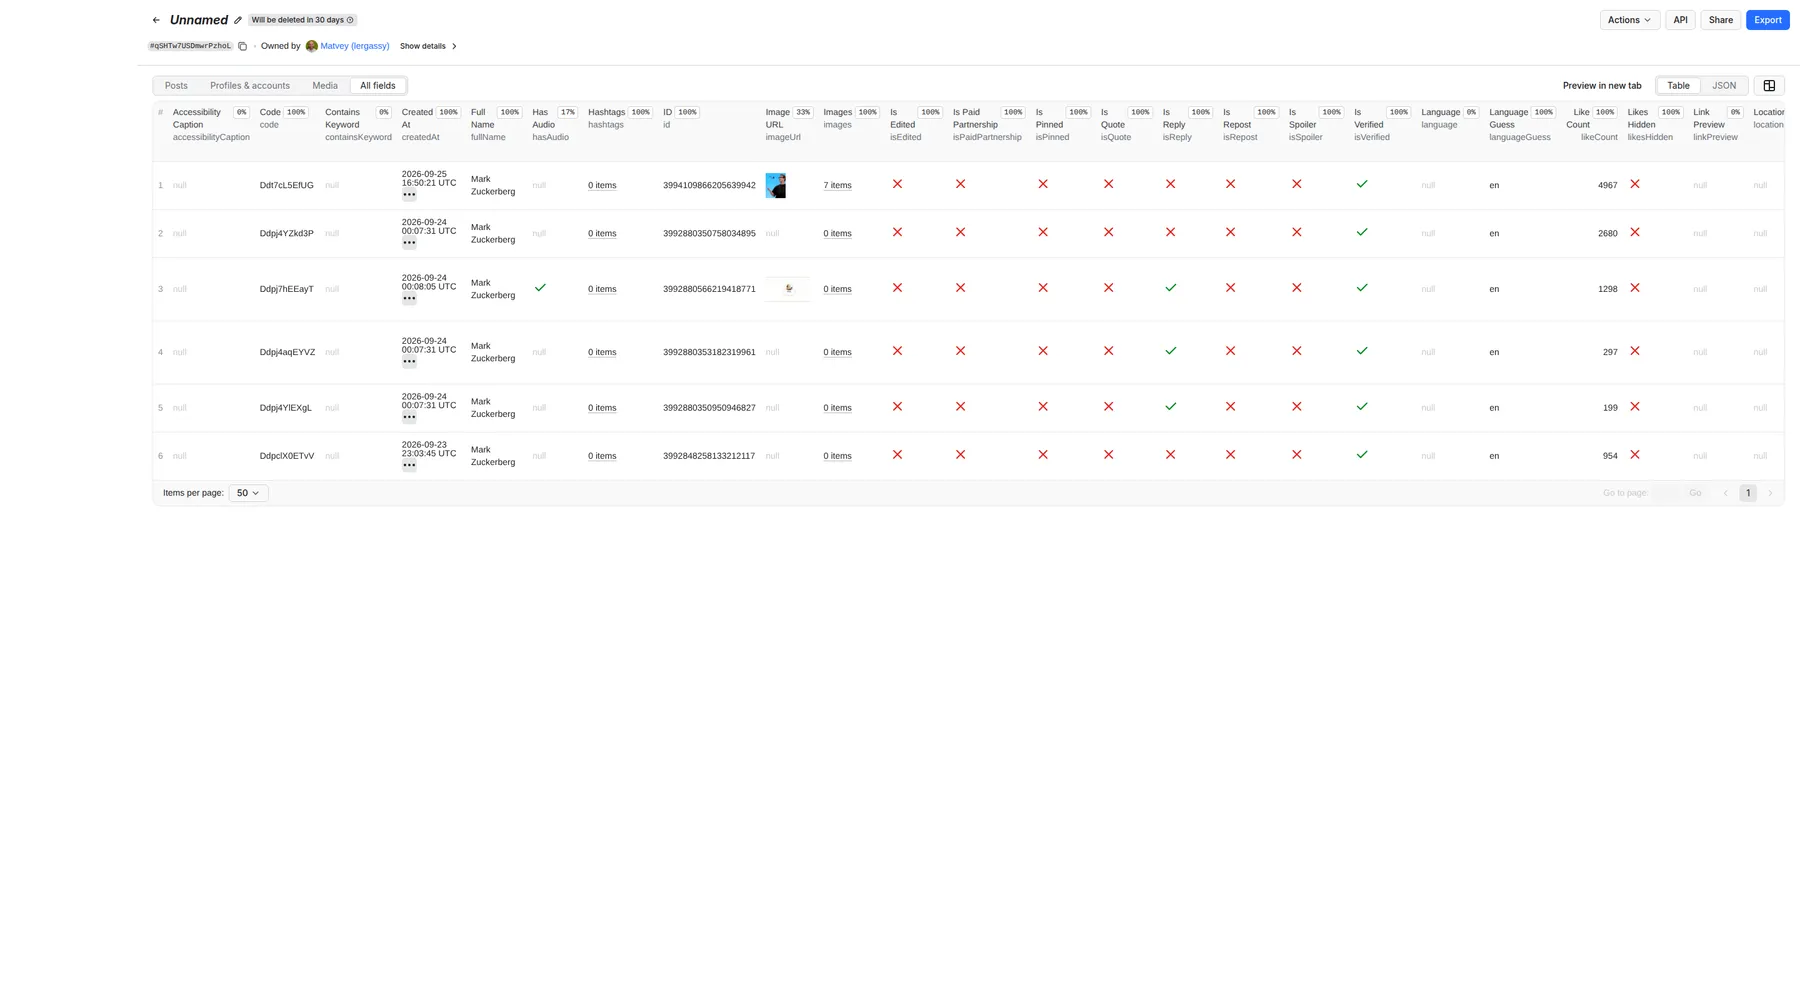Open the Media tab
1800x990 pixels.
(x=325, y=86)
